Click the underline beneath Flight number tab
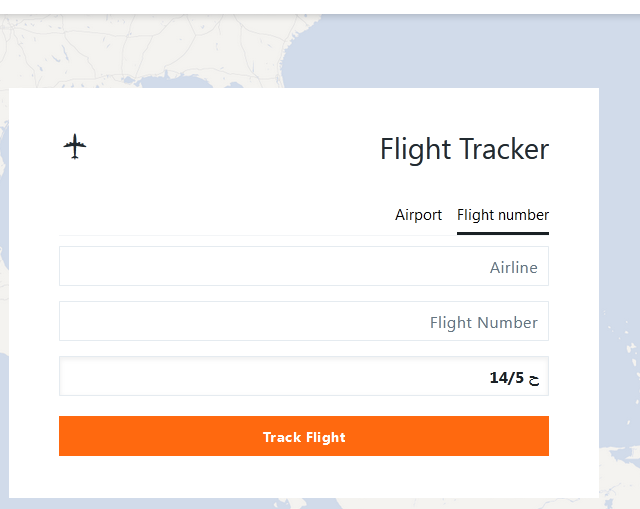Viewport: 640px width, 509px height. pos(502,233)
